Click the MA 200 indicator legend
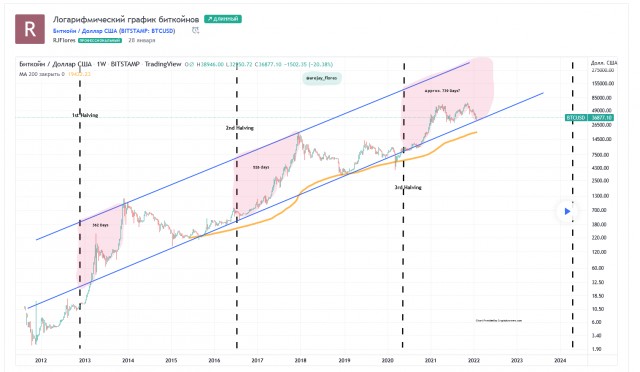 [55, 74]
